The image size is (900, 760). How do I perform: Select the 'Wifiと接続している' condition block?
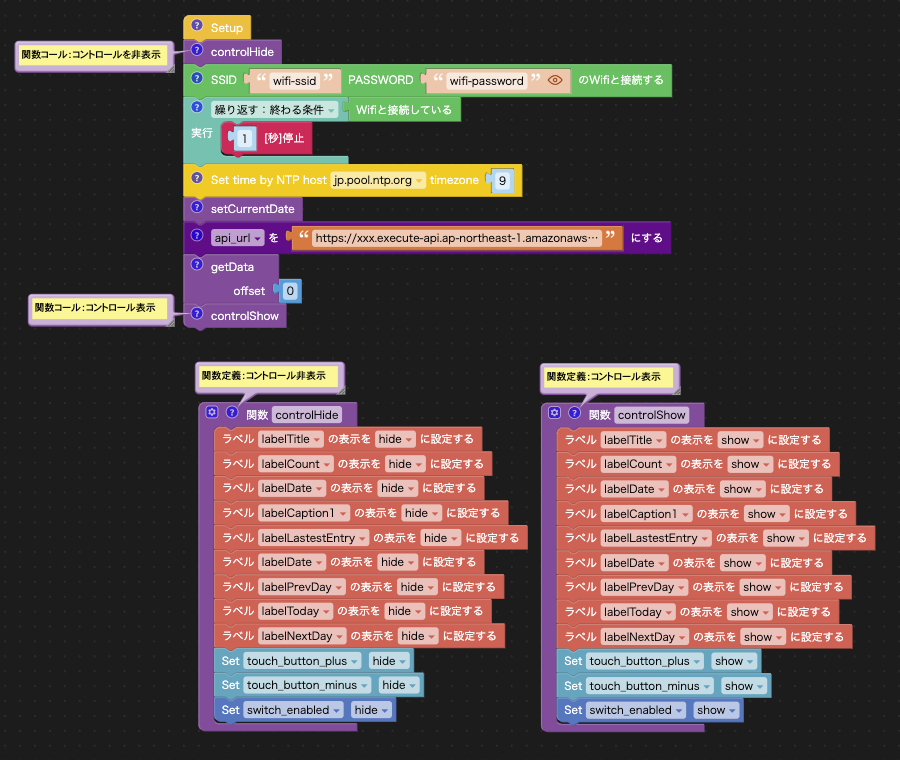coord(404,110)
